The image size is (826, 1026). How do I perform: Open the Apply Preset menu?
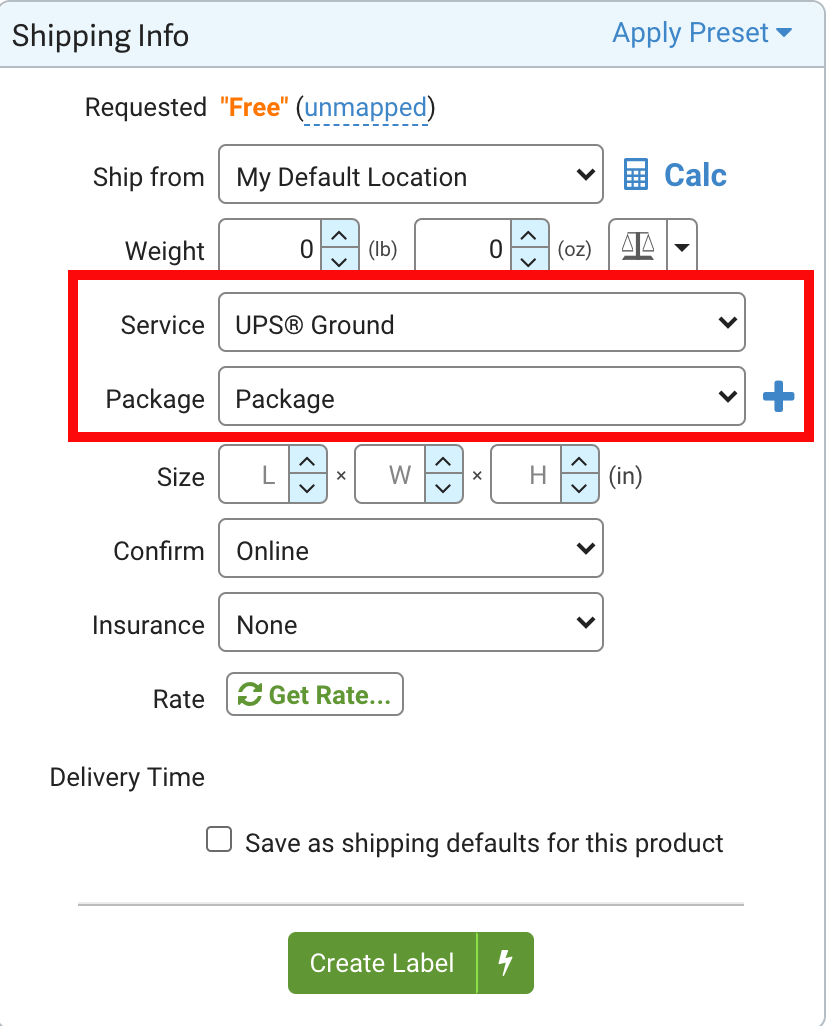[x=702, y=33]
